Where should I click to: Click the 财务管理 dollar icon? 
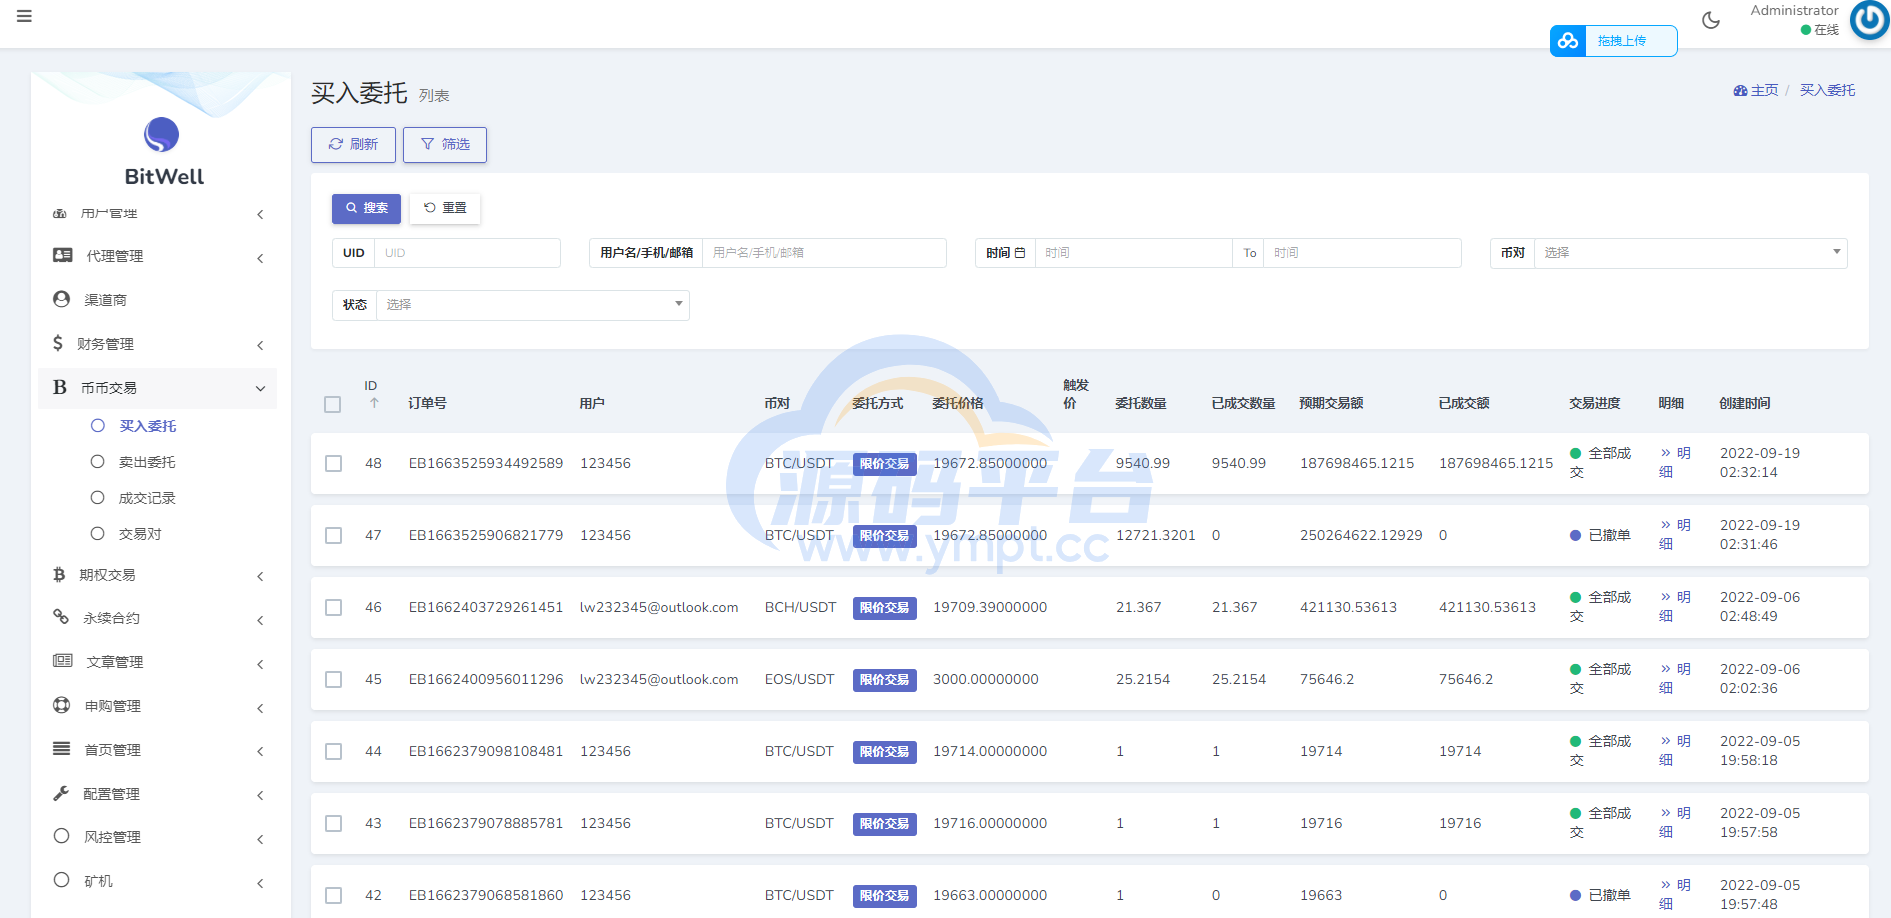(58, 343)
